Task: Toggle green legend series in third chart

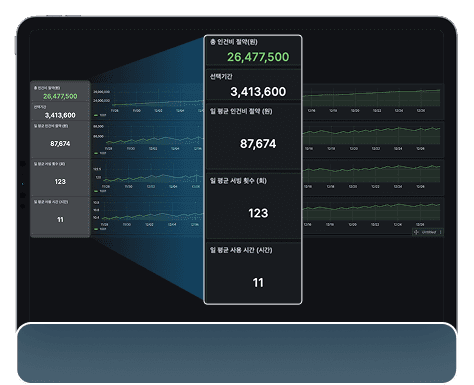Action: pyautogui.click(x=100, y=191)
